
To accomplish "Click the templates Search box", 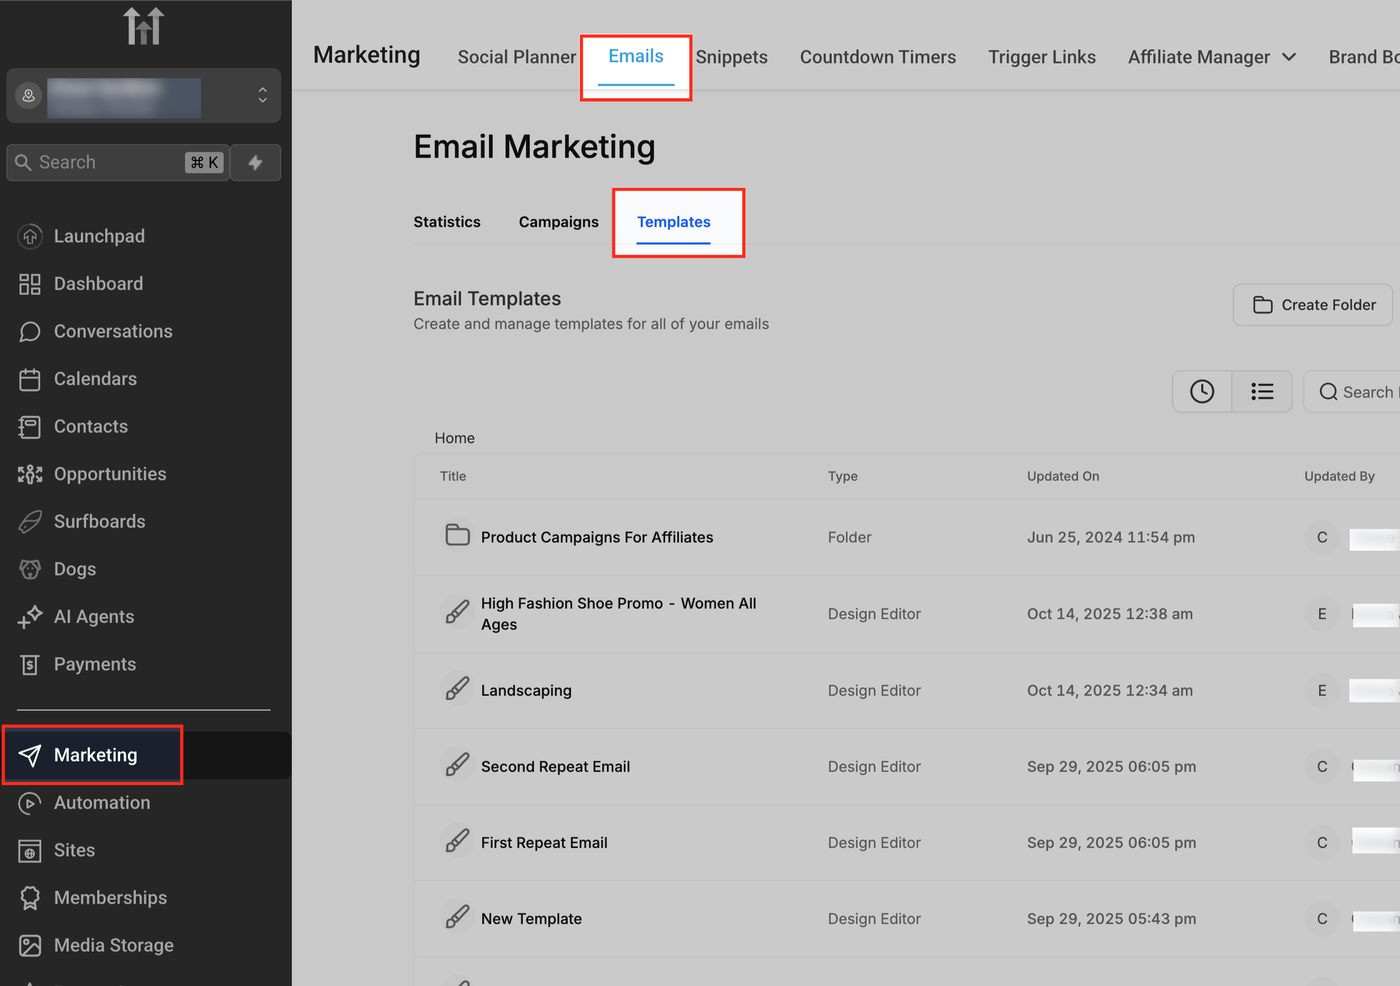I will (x=1356, y=392).
